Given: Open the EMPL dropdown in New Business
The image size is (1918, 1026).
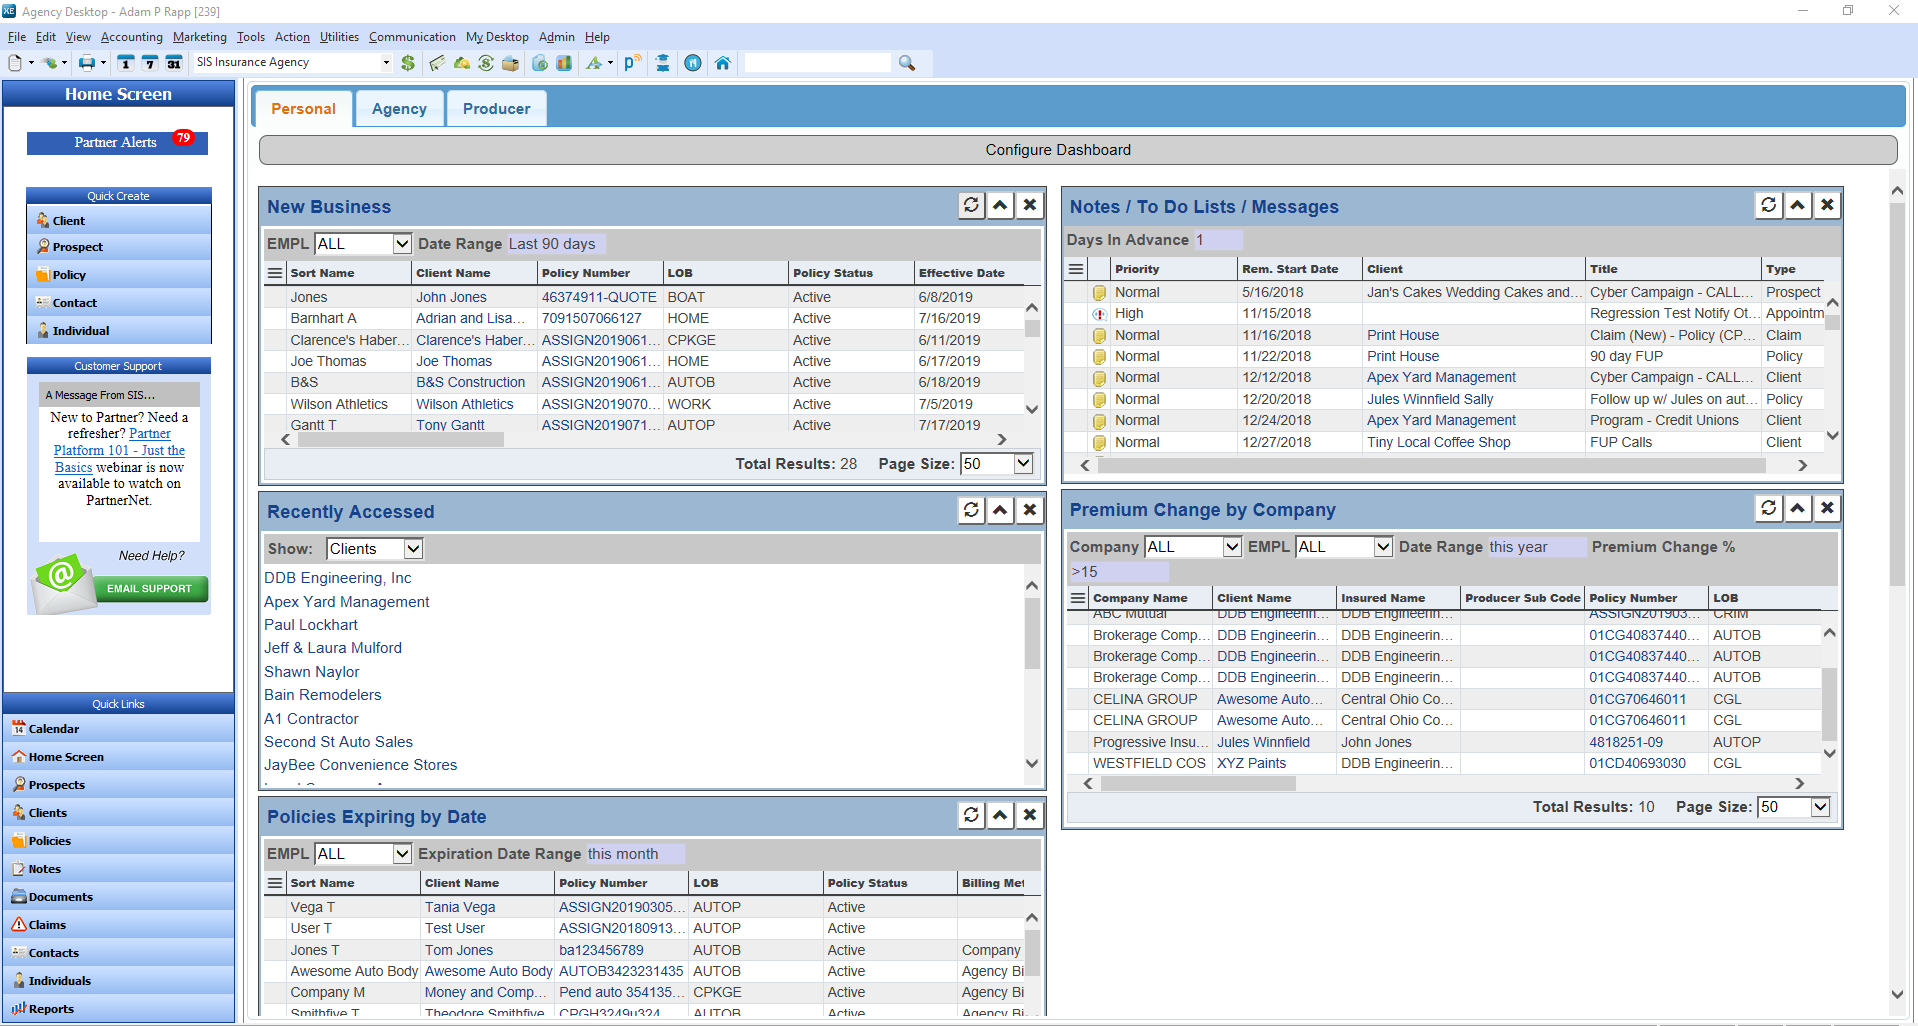Looking at the screenshot, I should pyautogui.click(x=363, y=243).
